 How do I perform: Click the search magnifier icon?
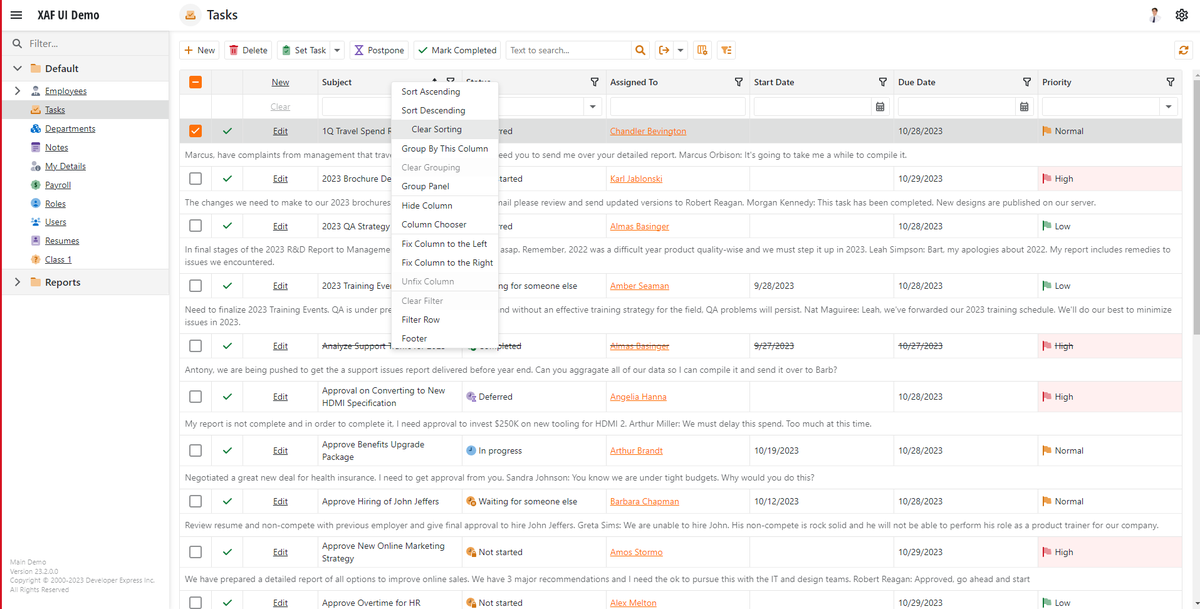tap(640, 50)
